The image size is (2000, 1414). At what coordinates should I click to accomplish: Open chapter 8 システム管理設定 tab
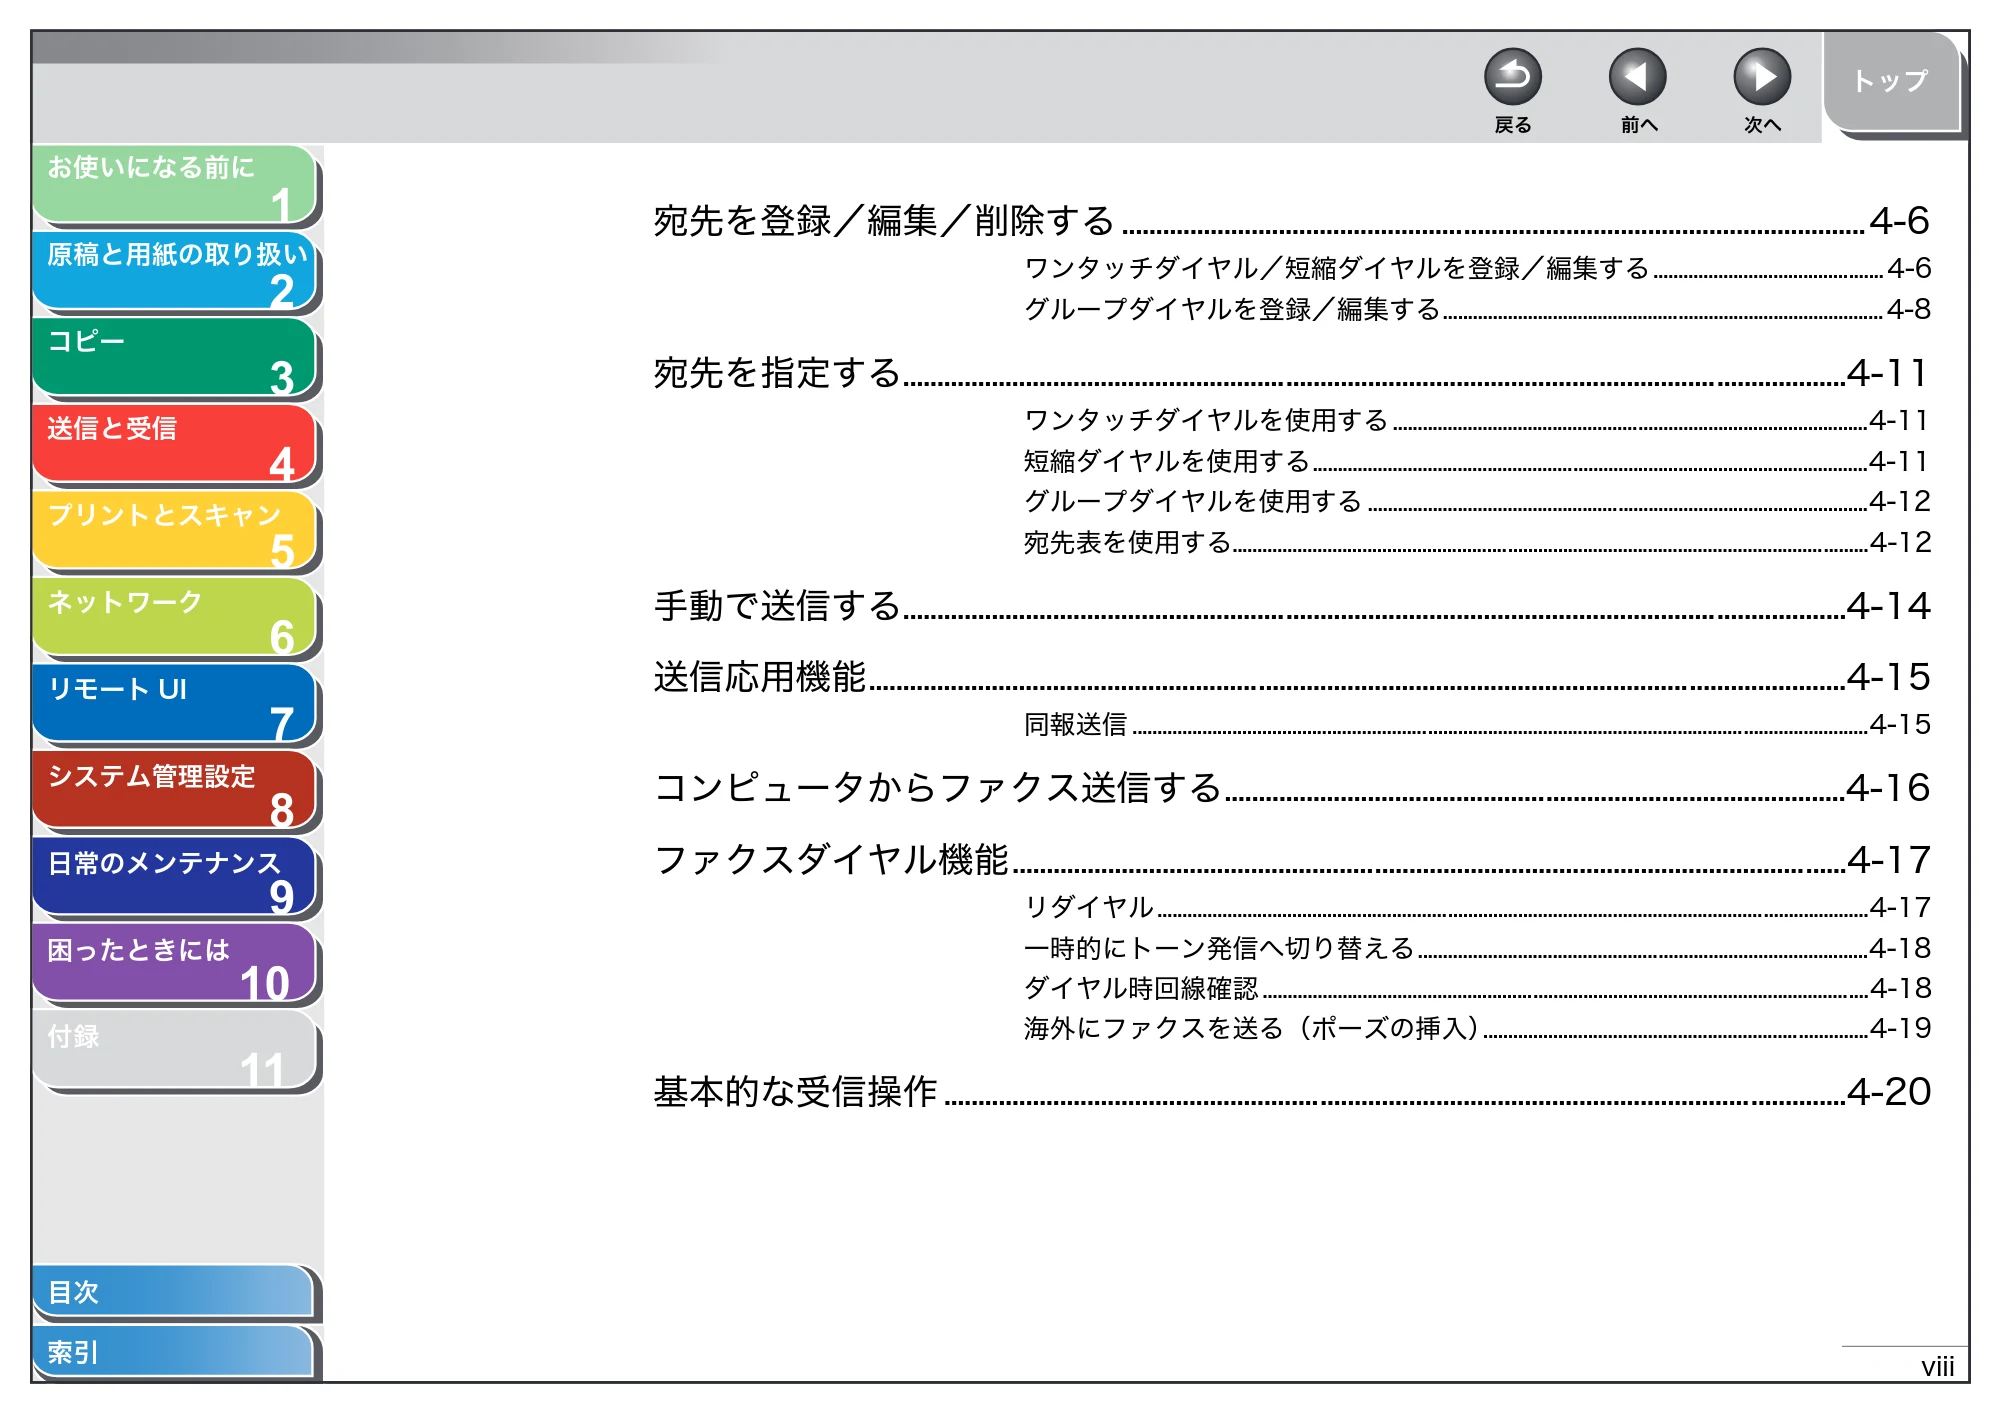(175, 791)
